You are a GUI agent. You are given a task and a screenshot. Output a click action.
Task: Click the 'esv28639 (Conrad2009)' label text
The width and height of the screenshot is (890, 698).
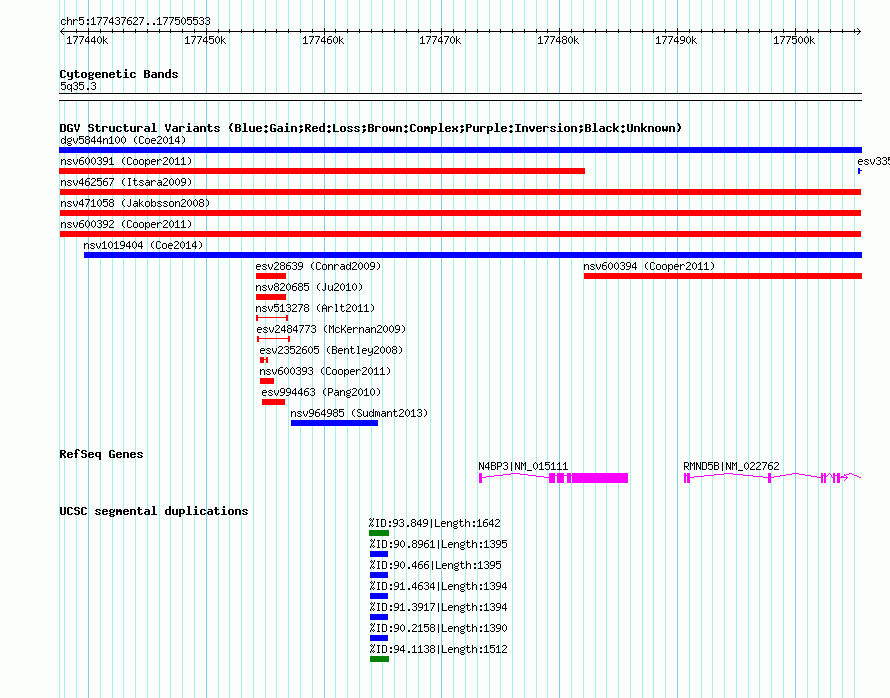pos(318,266)
